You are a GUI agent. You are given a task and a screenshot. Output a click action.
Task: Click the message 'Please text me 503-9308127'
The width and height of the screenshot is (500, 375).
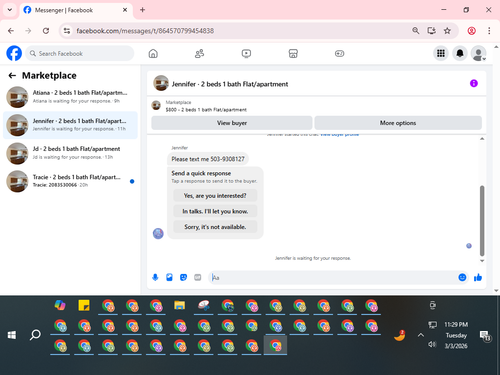208,159
